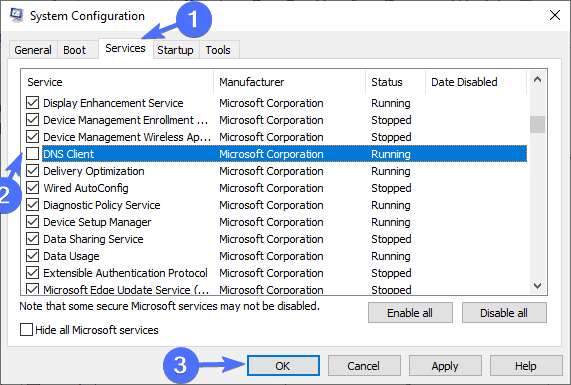Switch to the General tab

click(33, 50)
